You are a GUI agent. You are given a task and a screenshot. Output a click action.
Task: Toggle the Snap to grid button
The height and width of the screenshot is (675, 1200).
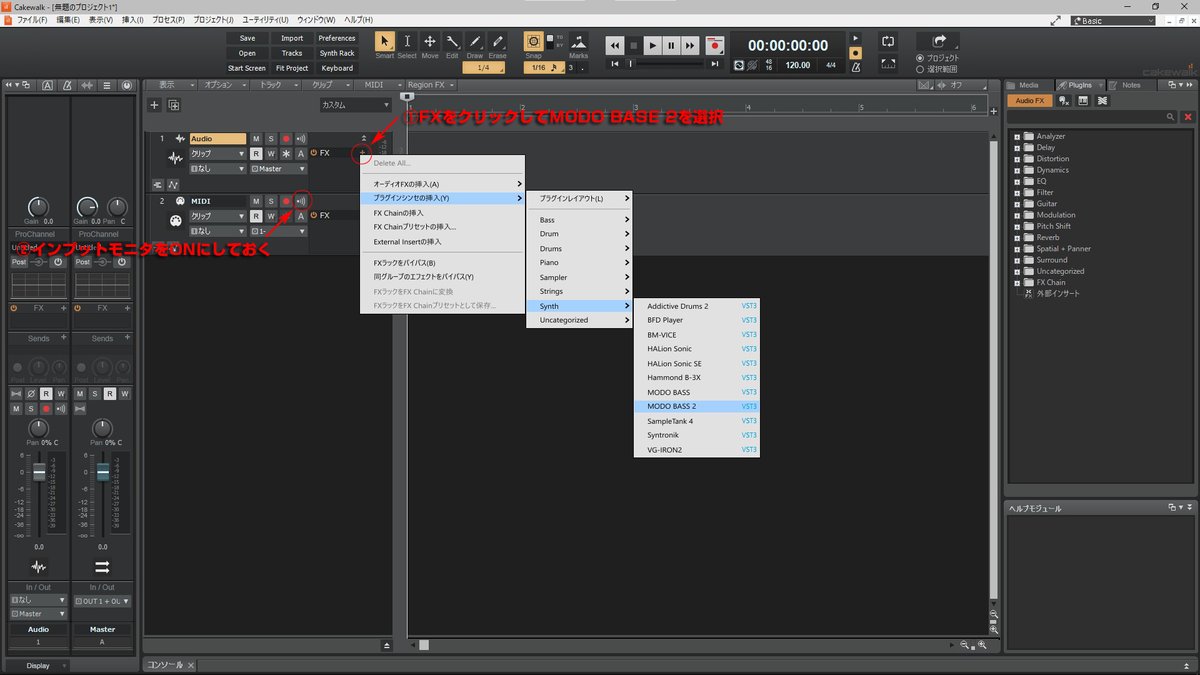(x=534, y=42)
